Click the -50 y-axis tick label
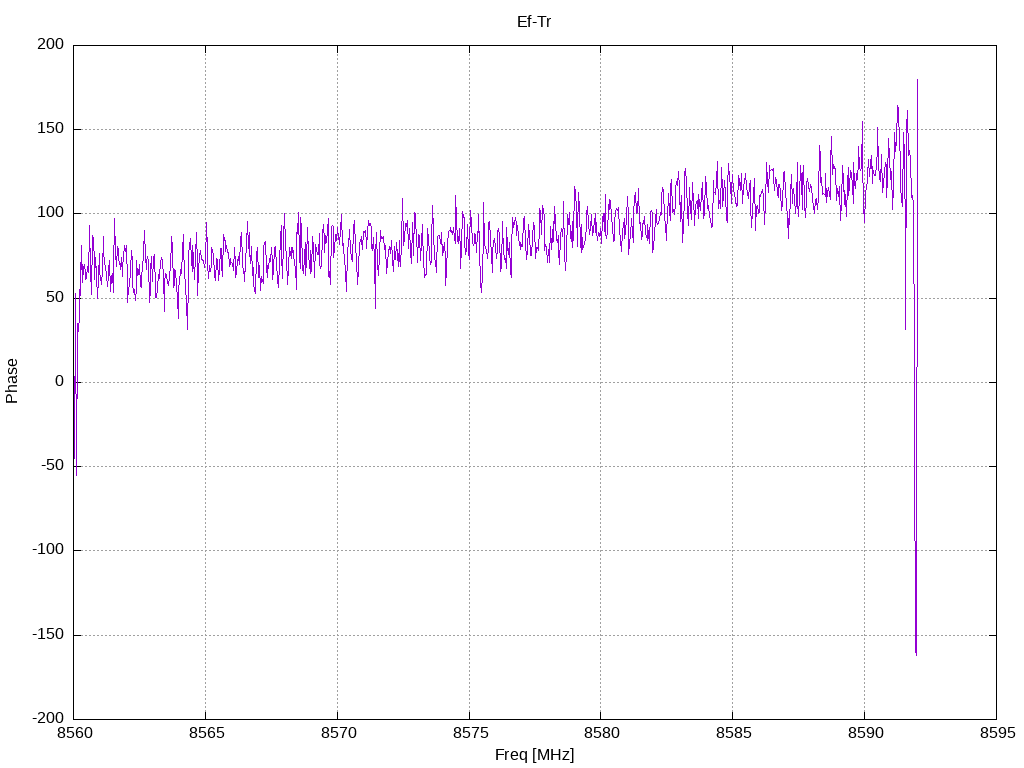Image resolution: width=1024 pixels, height=768 pixels. tap(50, 466)
